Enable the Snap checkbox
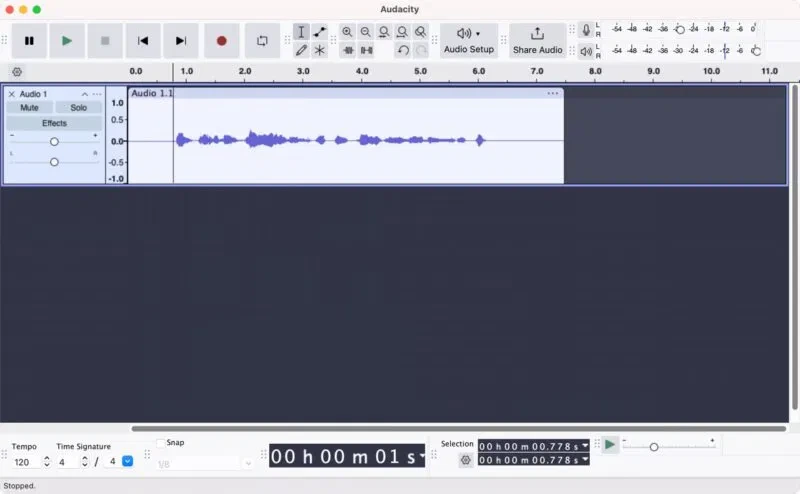The image size is (800, 494). (161, 443)
